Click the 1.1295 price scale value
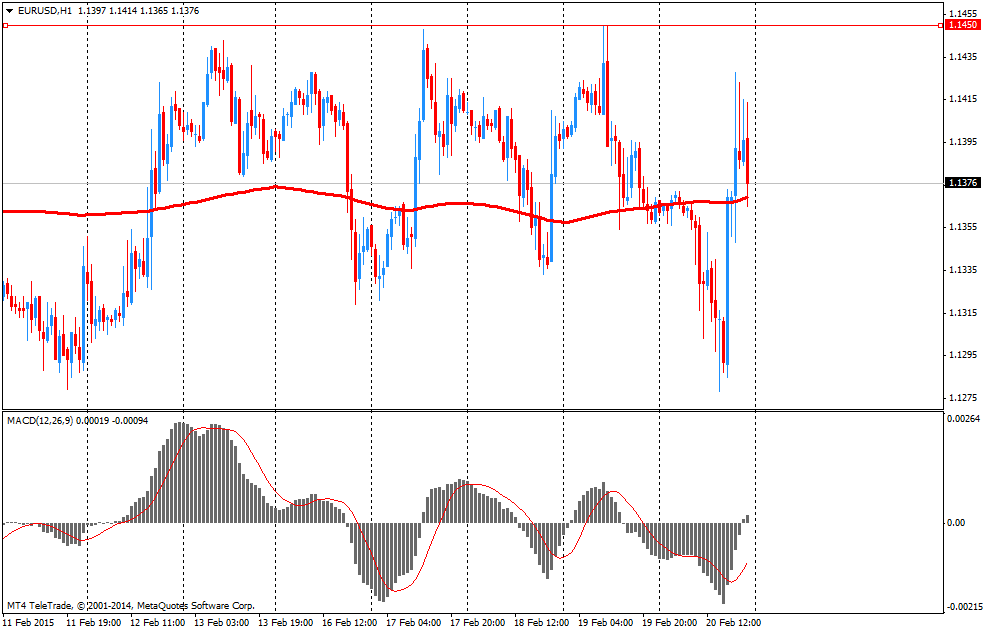Image resolution: width=983 pixels, height=631 pixels. 961,355
